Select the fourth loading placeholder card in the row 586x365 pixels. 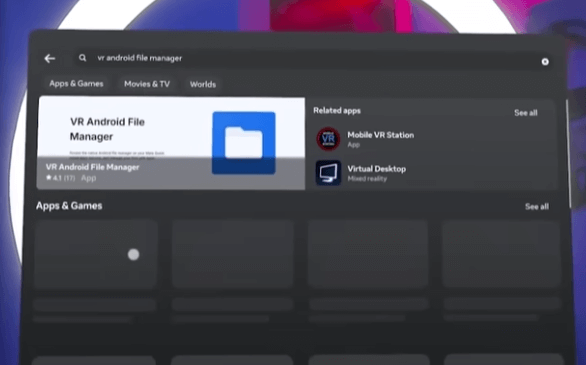[501, 254]
